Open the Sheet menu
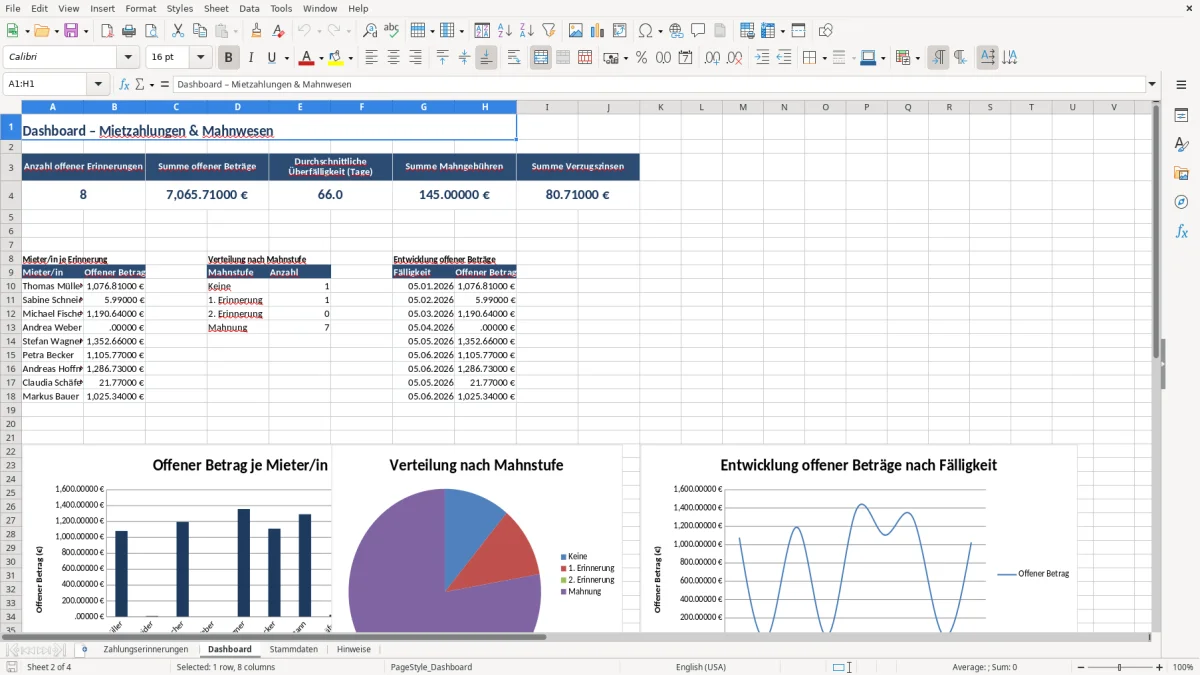The height and width of the screenshot is (675, 1200). (x=216, y=8)
